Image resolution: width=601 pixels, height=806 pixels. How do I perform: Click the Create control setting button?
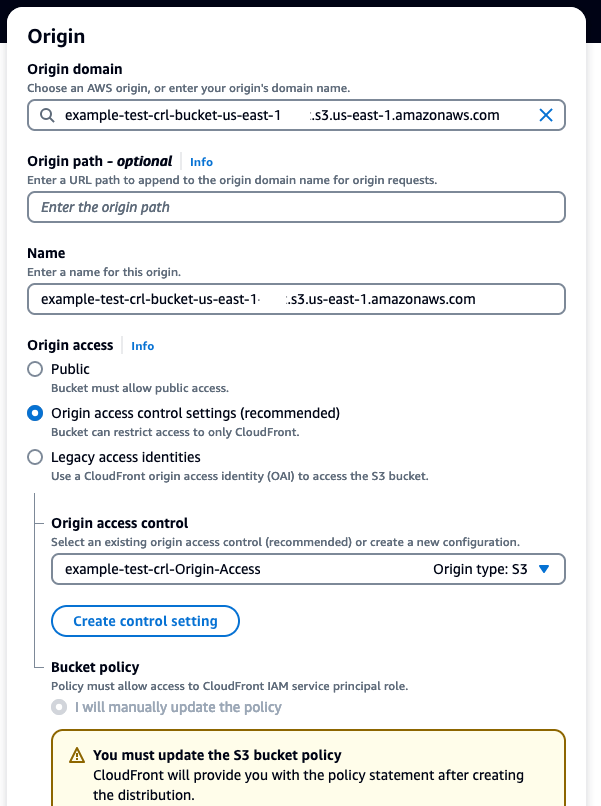click(145, 621)
